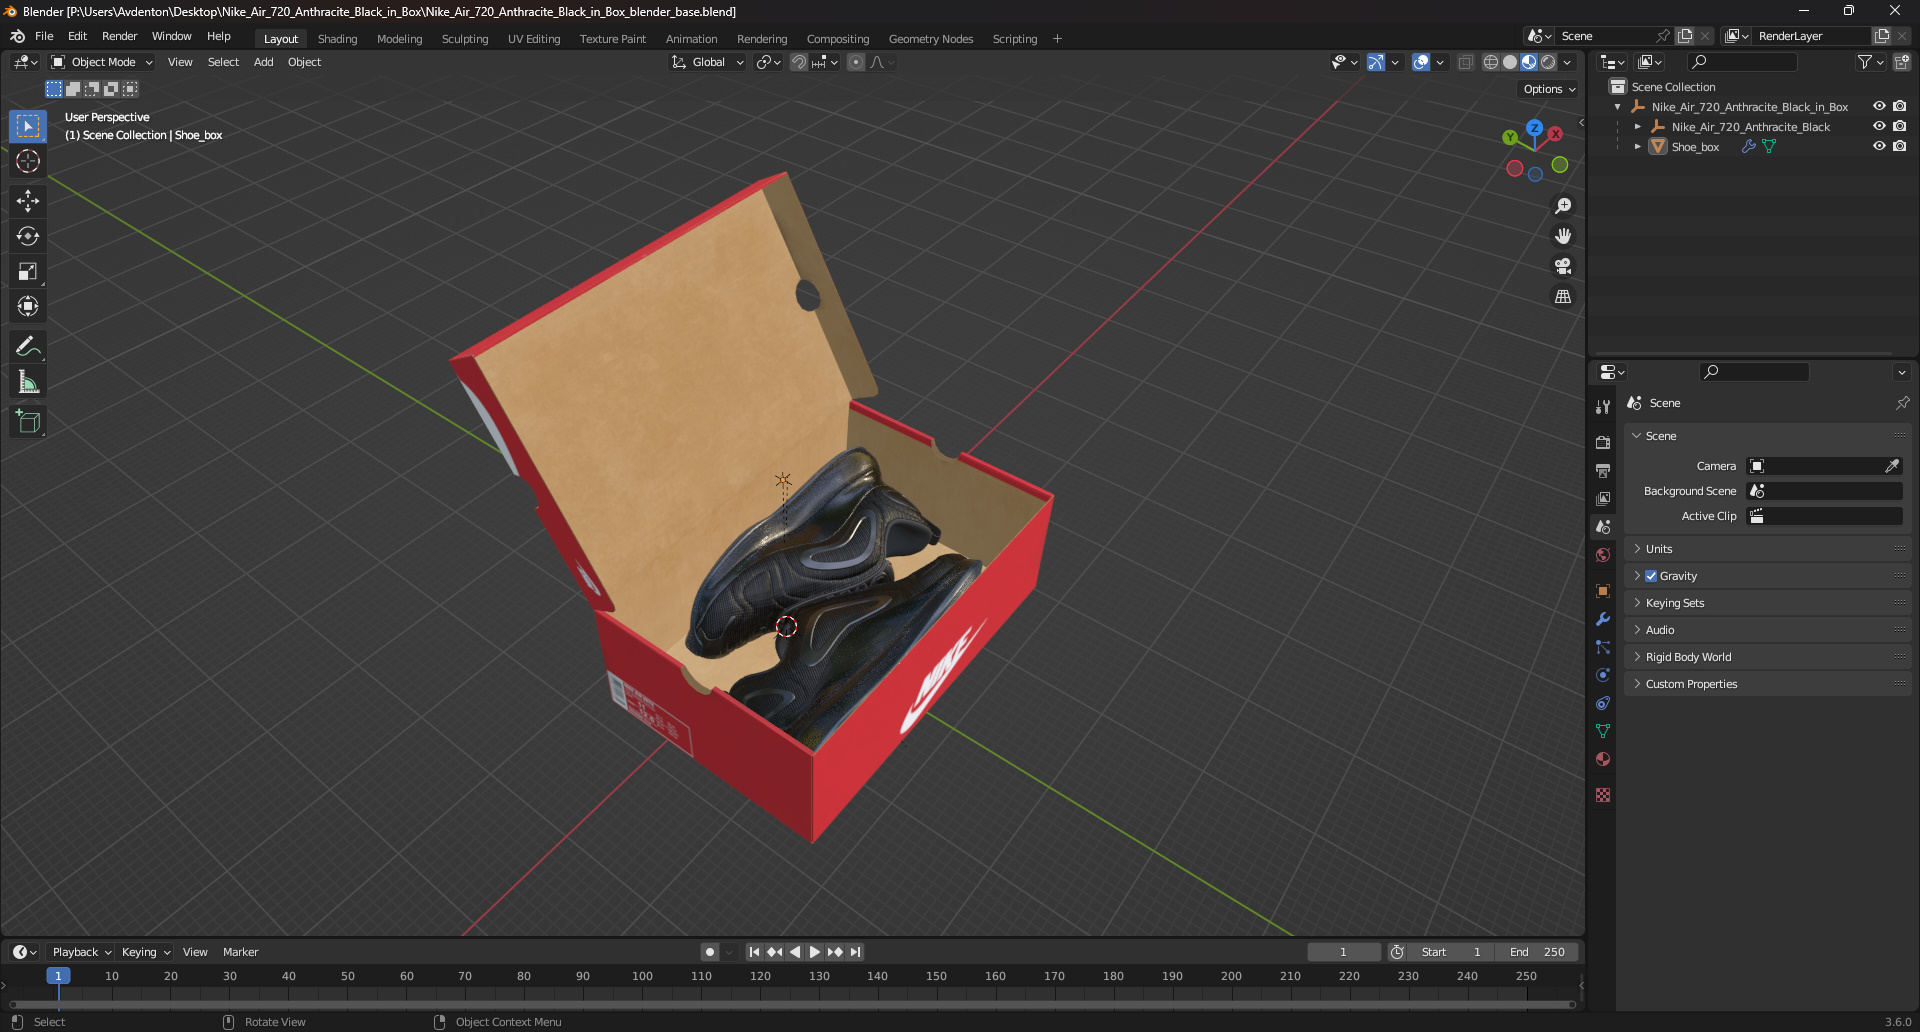Viewport: 1920px width, 1032px height.
Task: Switch perspective/orthographic grid icon
Action: [x=1563, y=297]
